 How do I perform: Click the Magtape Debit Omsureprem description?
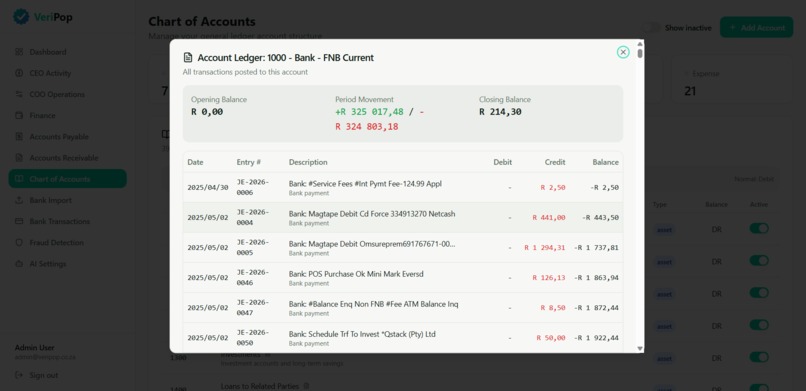point(372,244)
